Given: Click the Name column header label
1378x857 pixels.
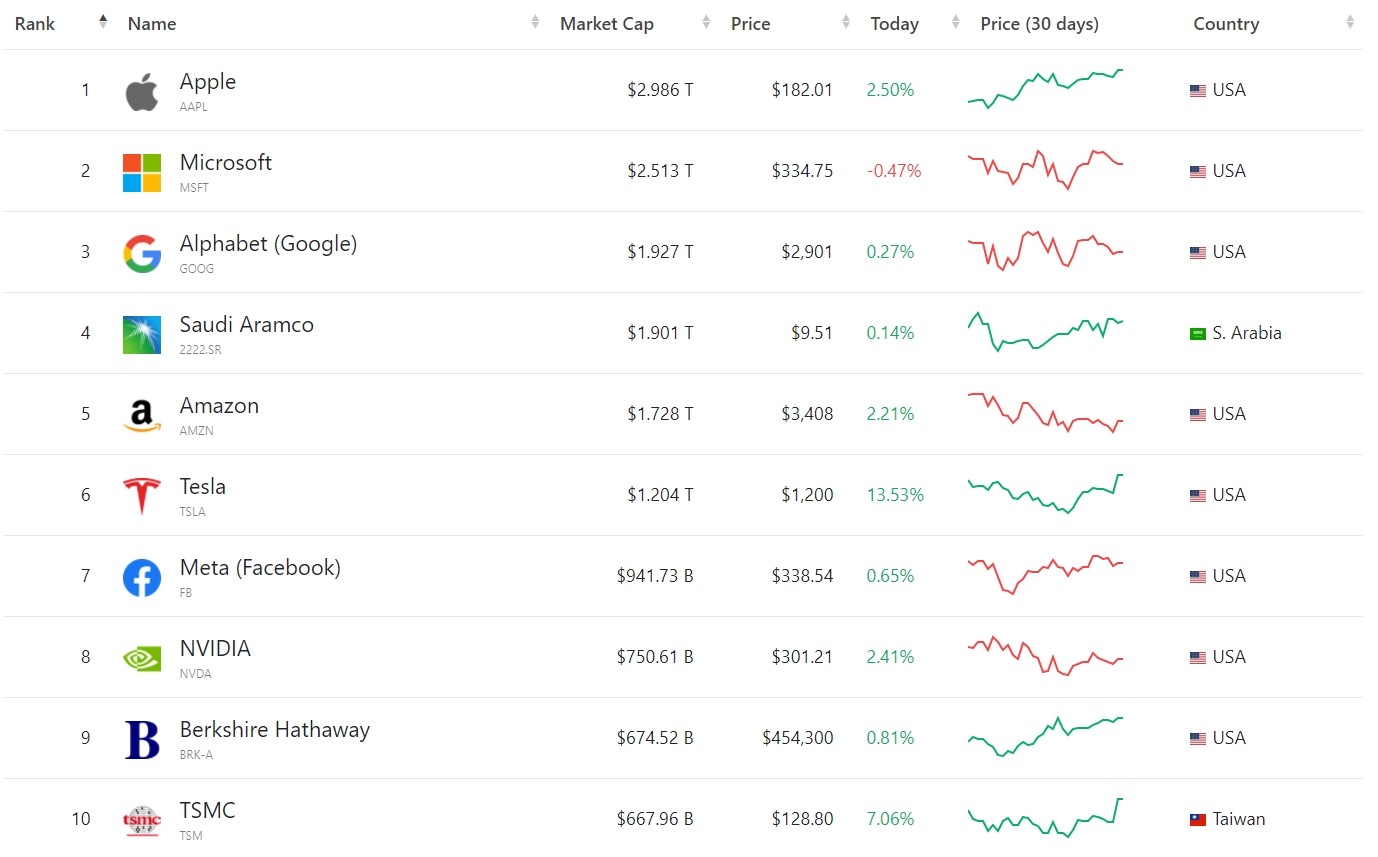Looking at the screenshot, I should (x=152, y=24).
